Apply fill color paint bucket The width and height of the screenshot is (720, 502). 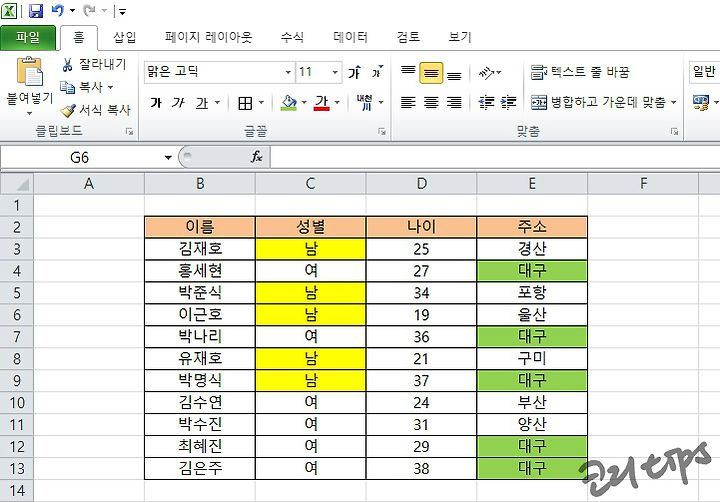[x=288, y=103]
